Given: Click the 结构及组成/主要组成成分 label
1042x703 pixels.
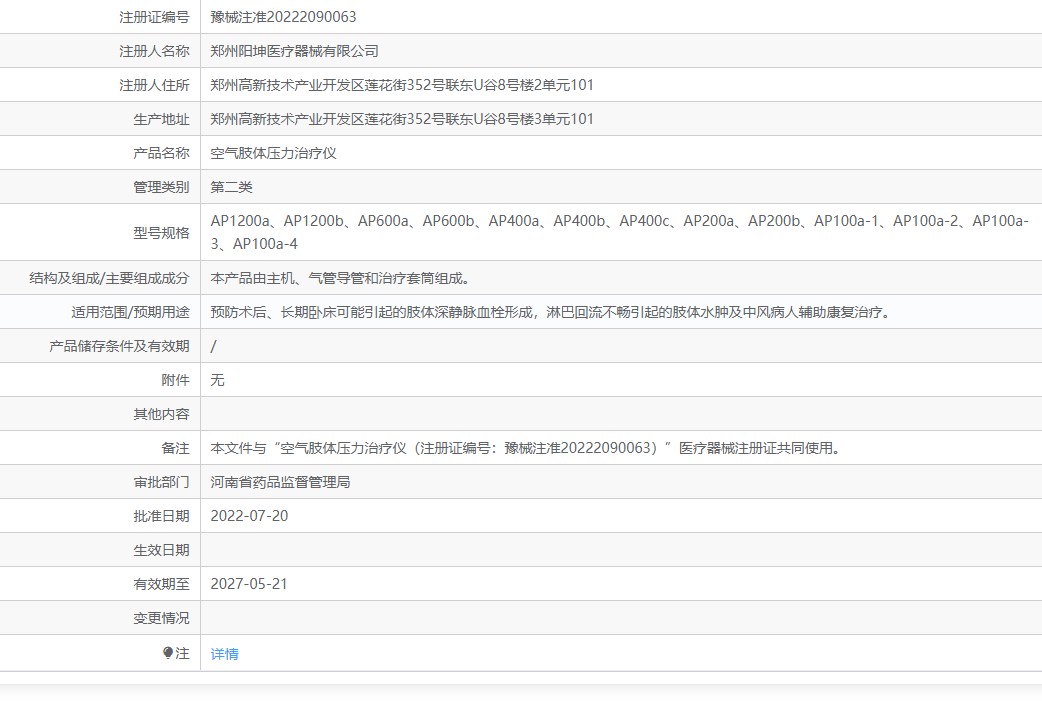Looking at the screenshot, I should click(x=109, y=278).
